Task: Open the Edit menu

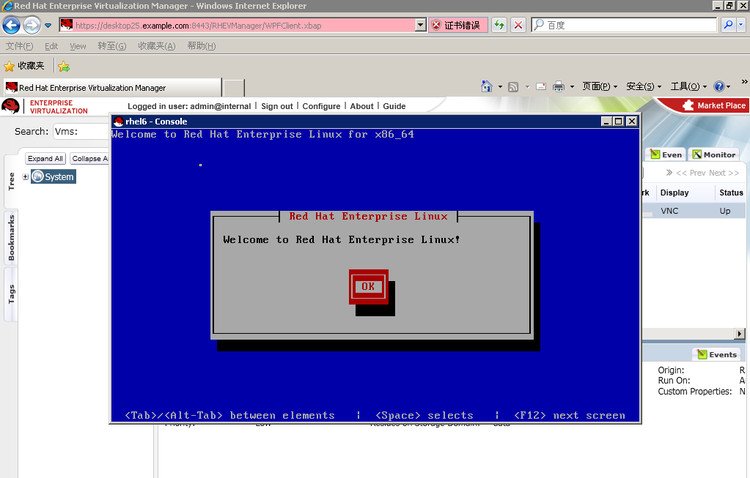Action: pyautogui.click(x=51, y=46)
